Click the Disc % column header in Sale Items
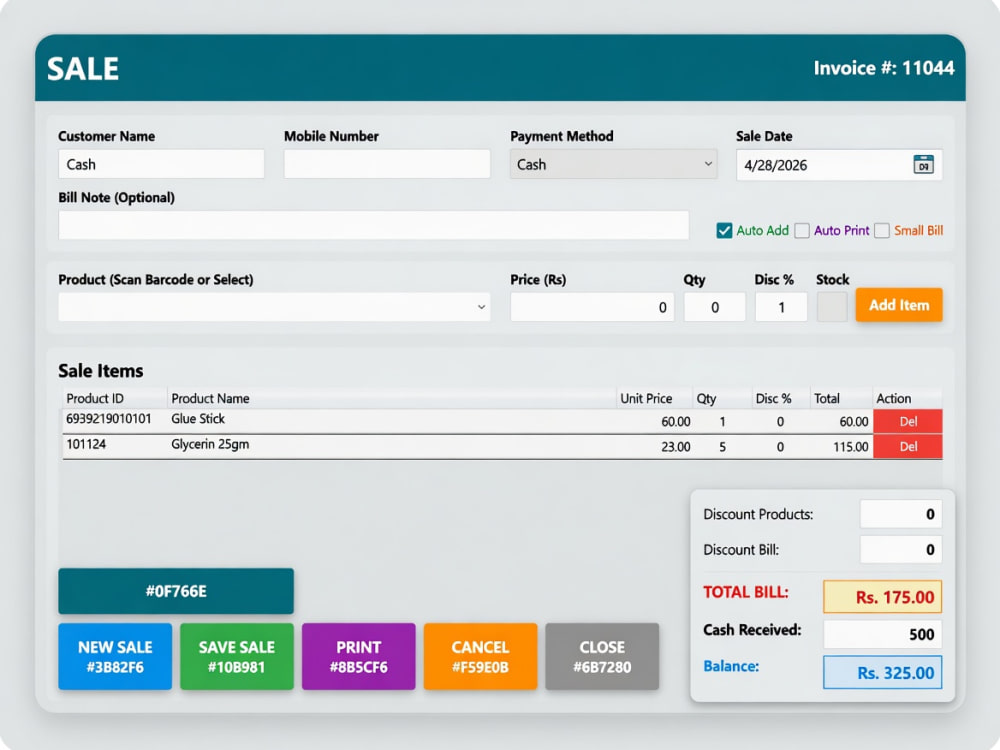 (x=781, y=399)
